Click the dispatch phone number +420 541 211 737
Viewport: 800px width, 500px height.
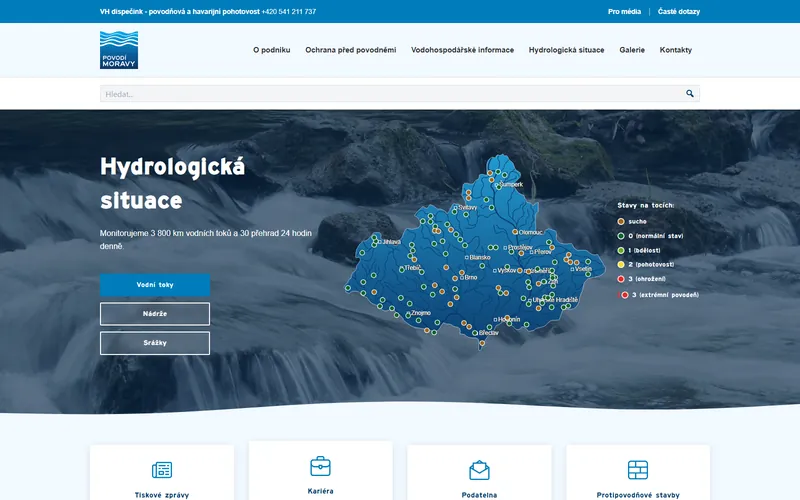289,11
